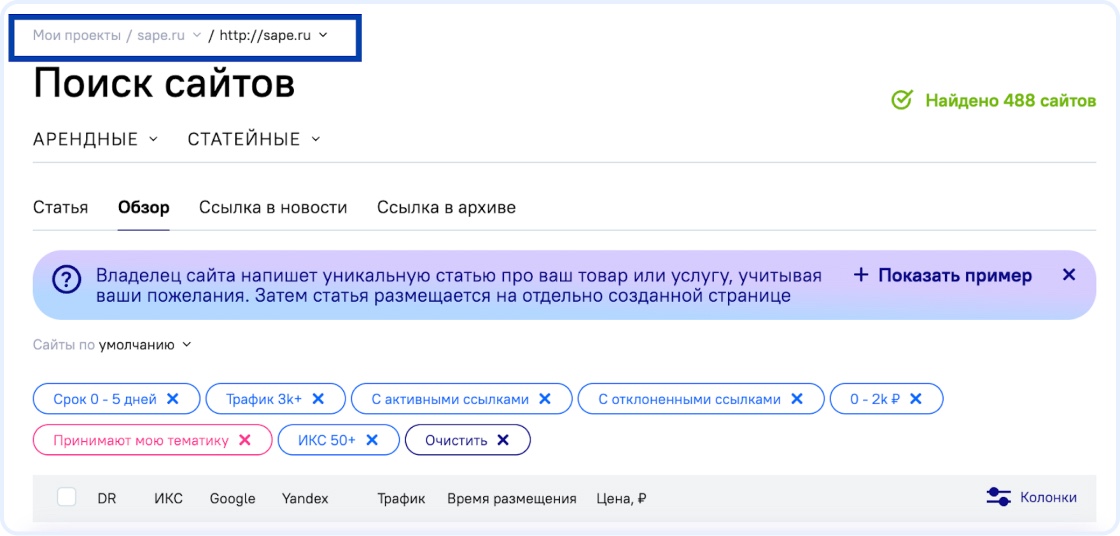Remove the Трафик 3k+ filter chip
The height and width of the screenshot is (536, 1120).
(318, 399)
